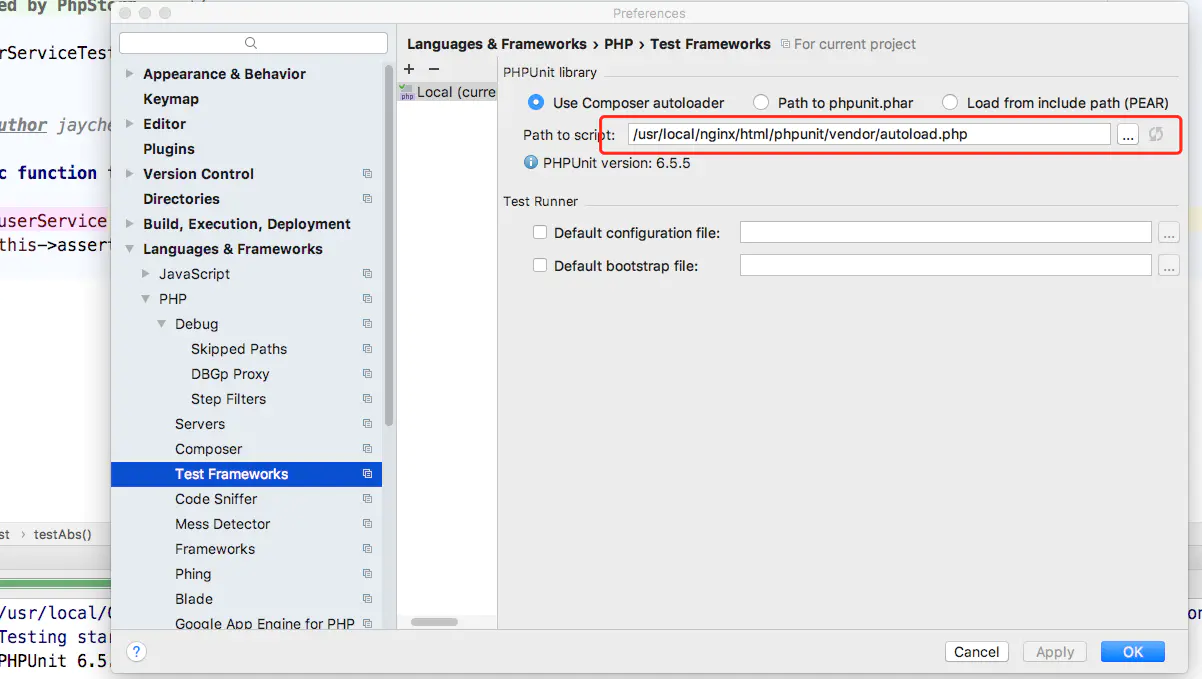Open the Keymap settings page
Screen dimensions: 1202x679
(x=171, y=99)
